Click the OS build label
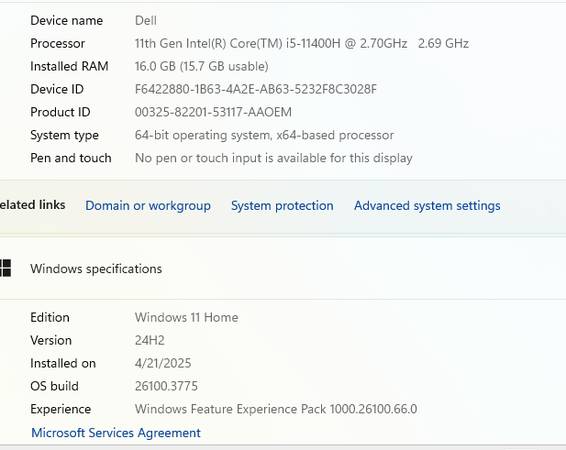The width and height of the screenshot is (566, 450). 54,386
